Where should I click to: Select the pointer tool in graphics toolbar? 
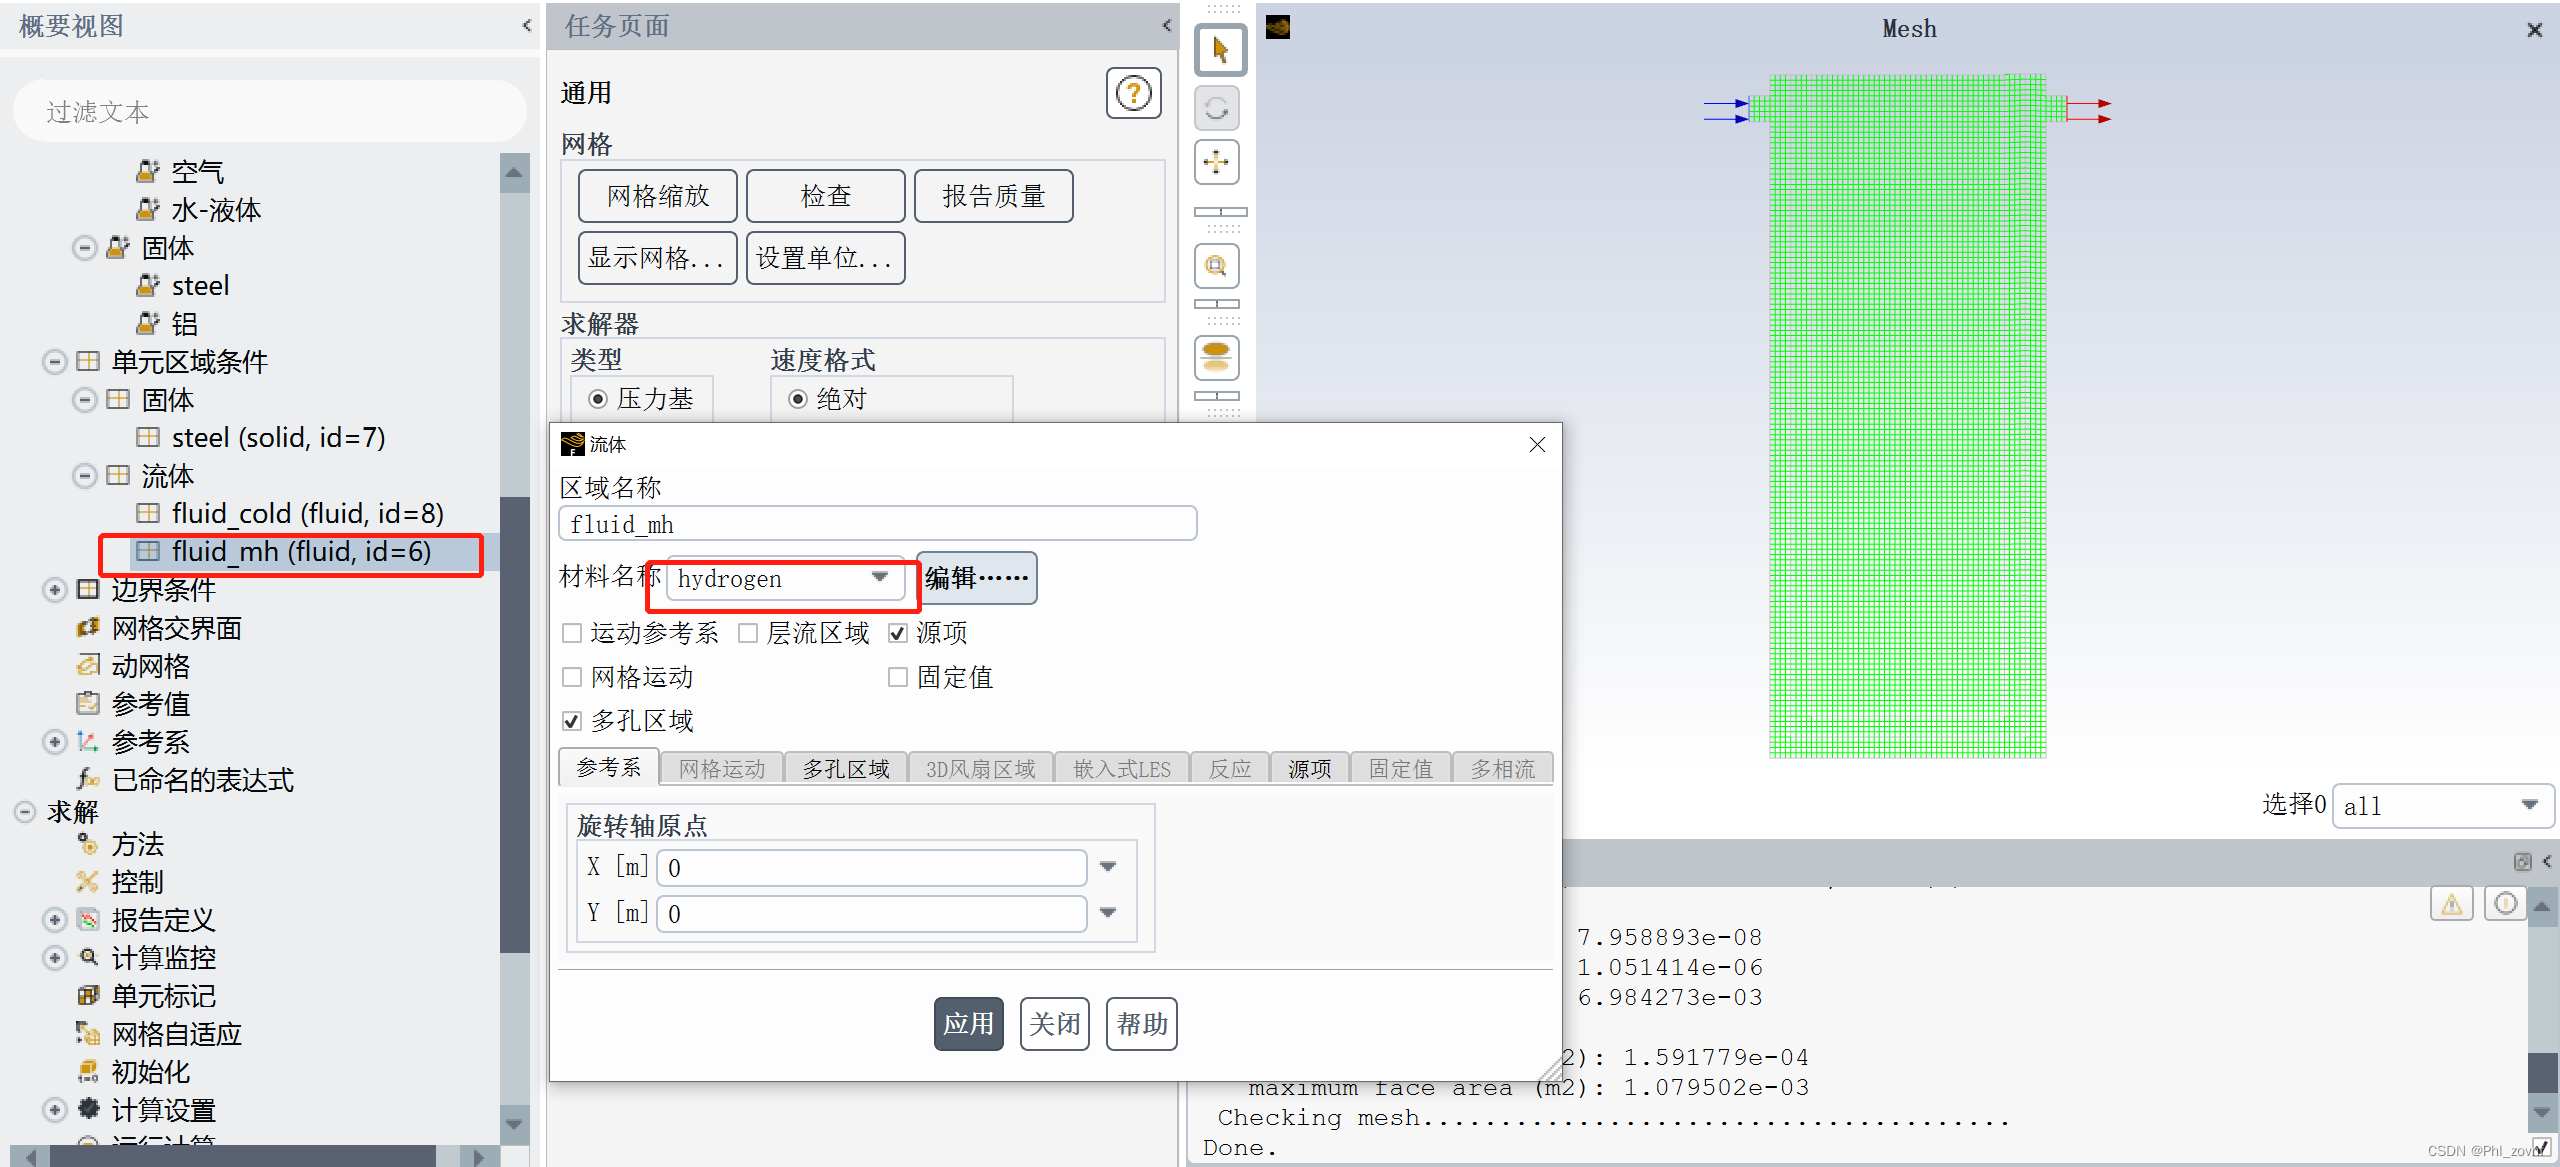tap(1220, 50)
